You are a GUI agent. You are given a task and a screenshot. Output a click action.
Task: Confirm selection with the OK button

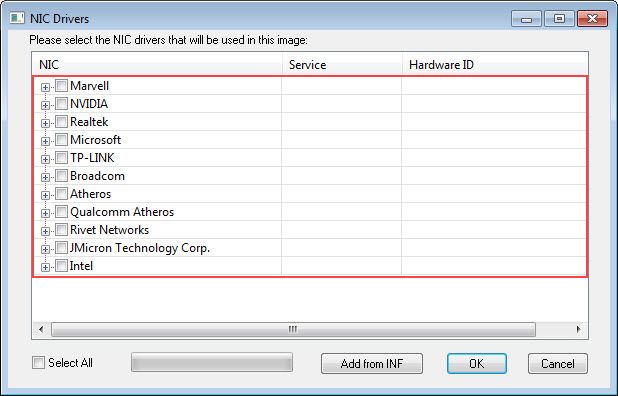(477, 363)
